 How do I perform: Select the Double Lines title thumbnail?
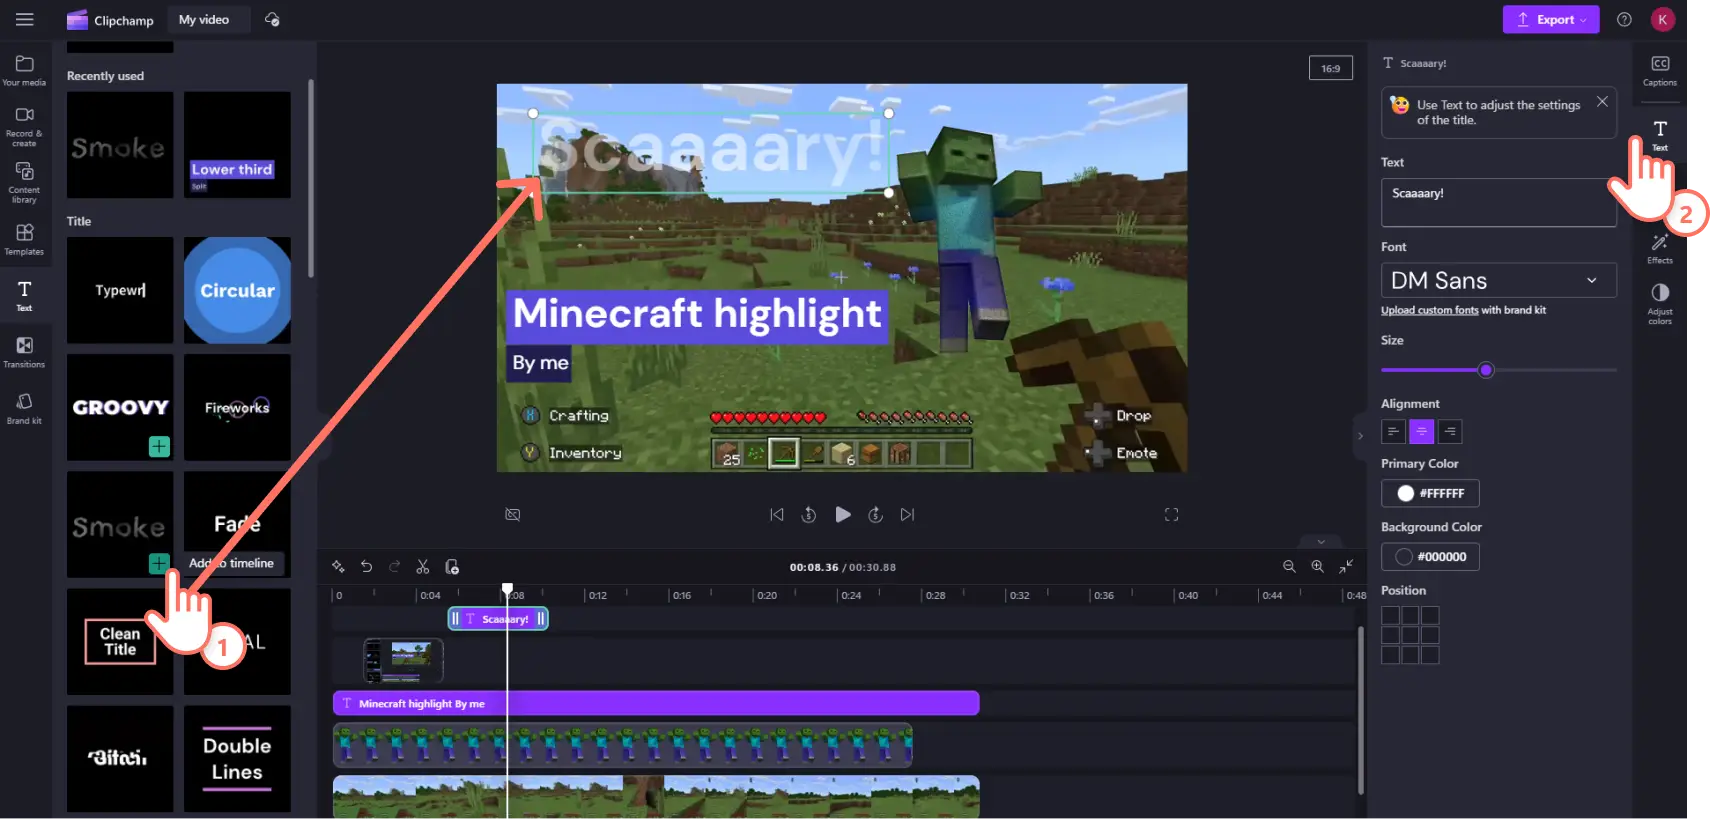237,758
